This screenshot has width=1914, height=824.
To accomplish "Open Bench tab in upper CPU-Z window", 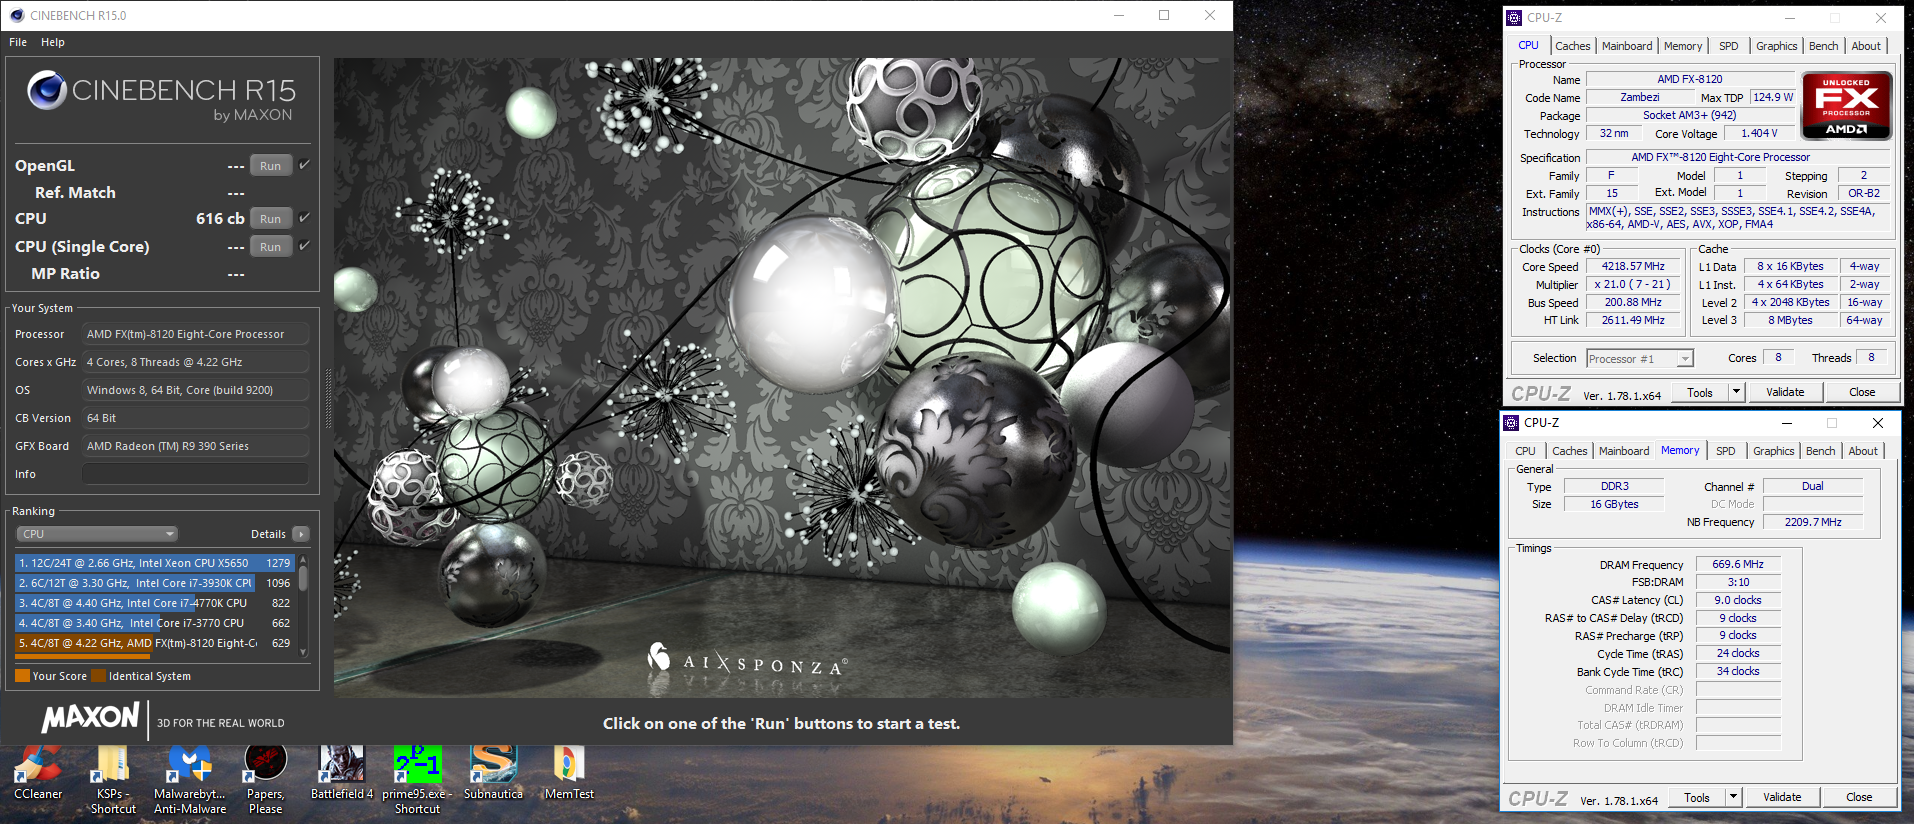I will [1823, 46].
